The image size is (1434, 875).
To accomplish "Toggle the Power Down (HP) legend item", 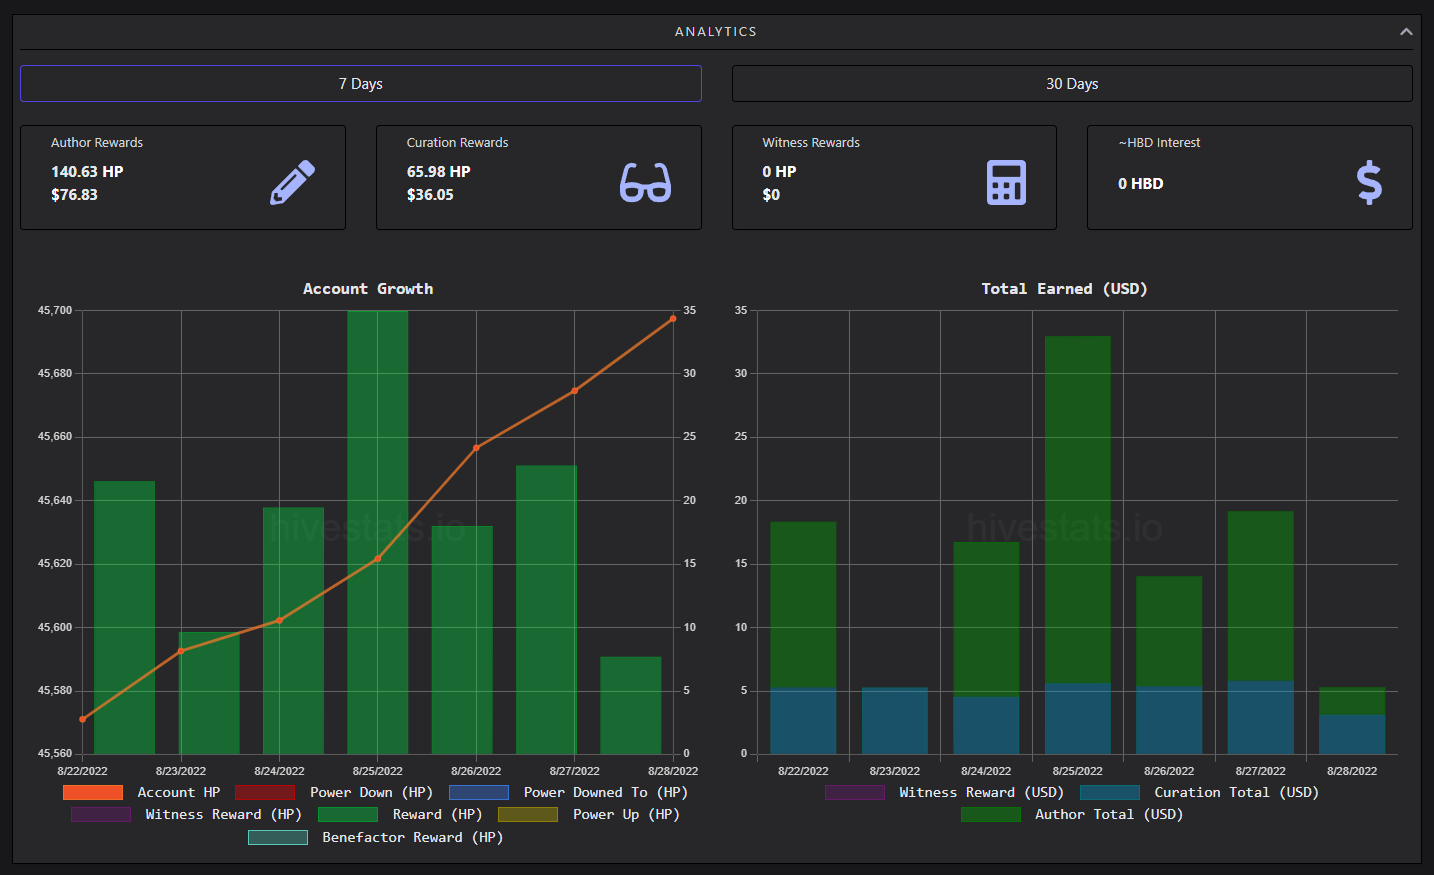I will (334, 792).
